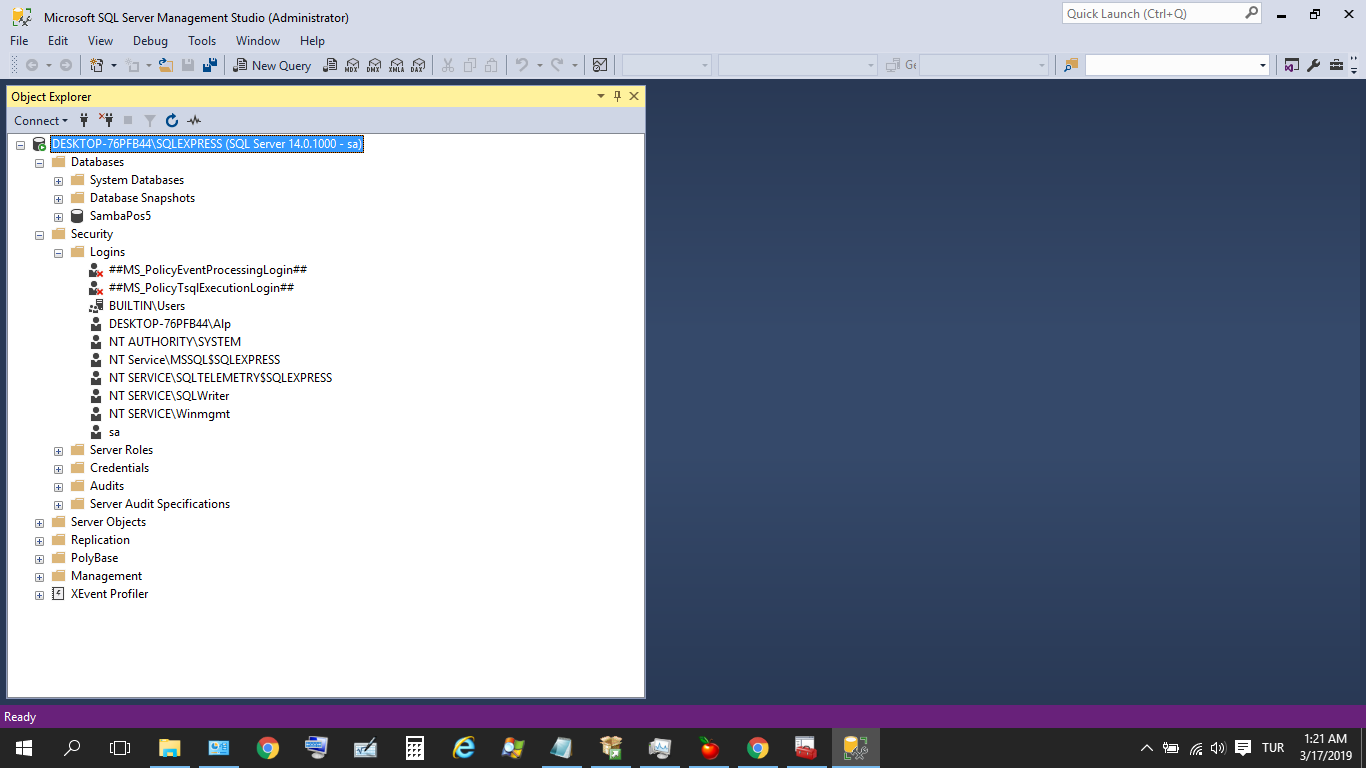Select the NT AUTHORITY\SYSTEM login

tap(175, 342)
